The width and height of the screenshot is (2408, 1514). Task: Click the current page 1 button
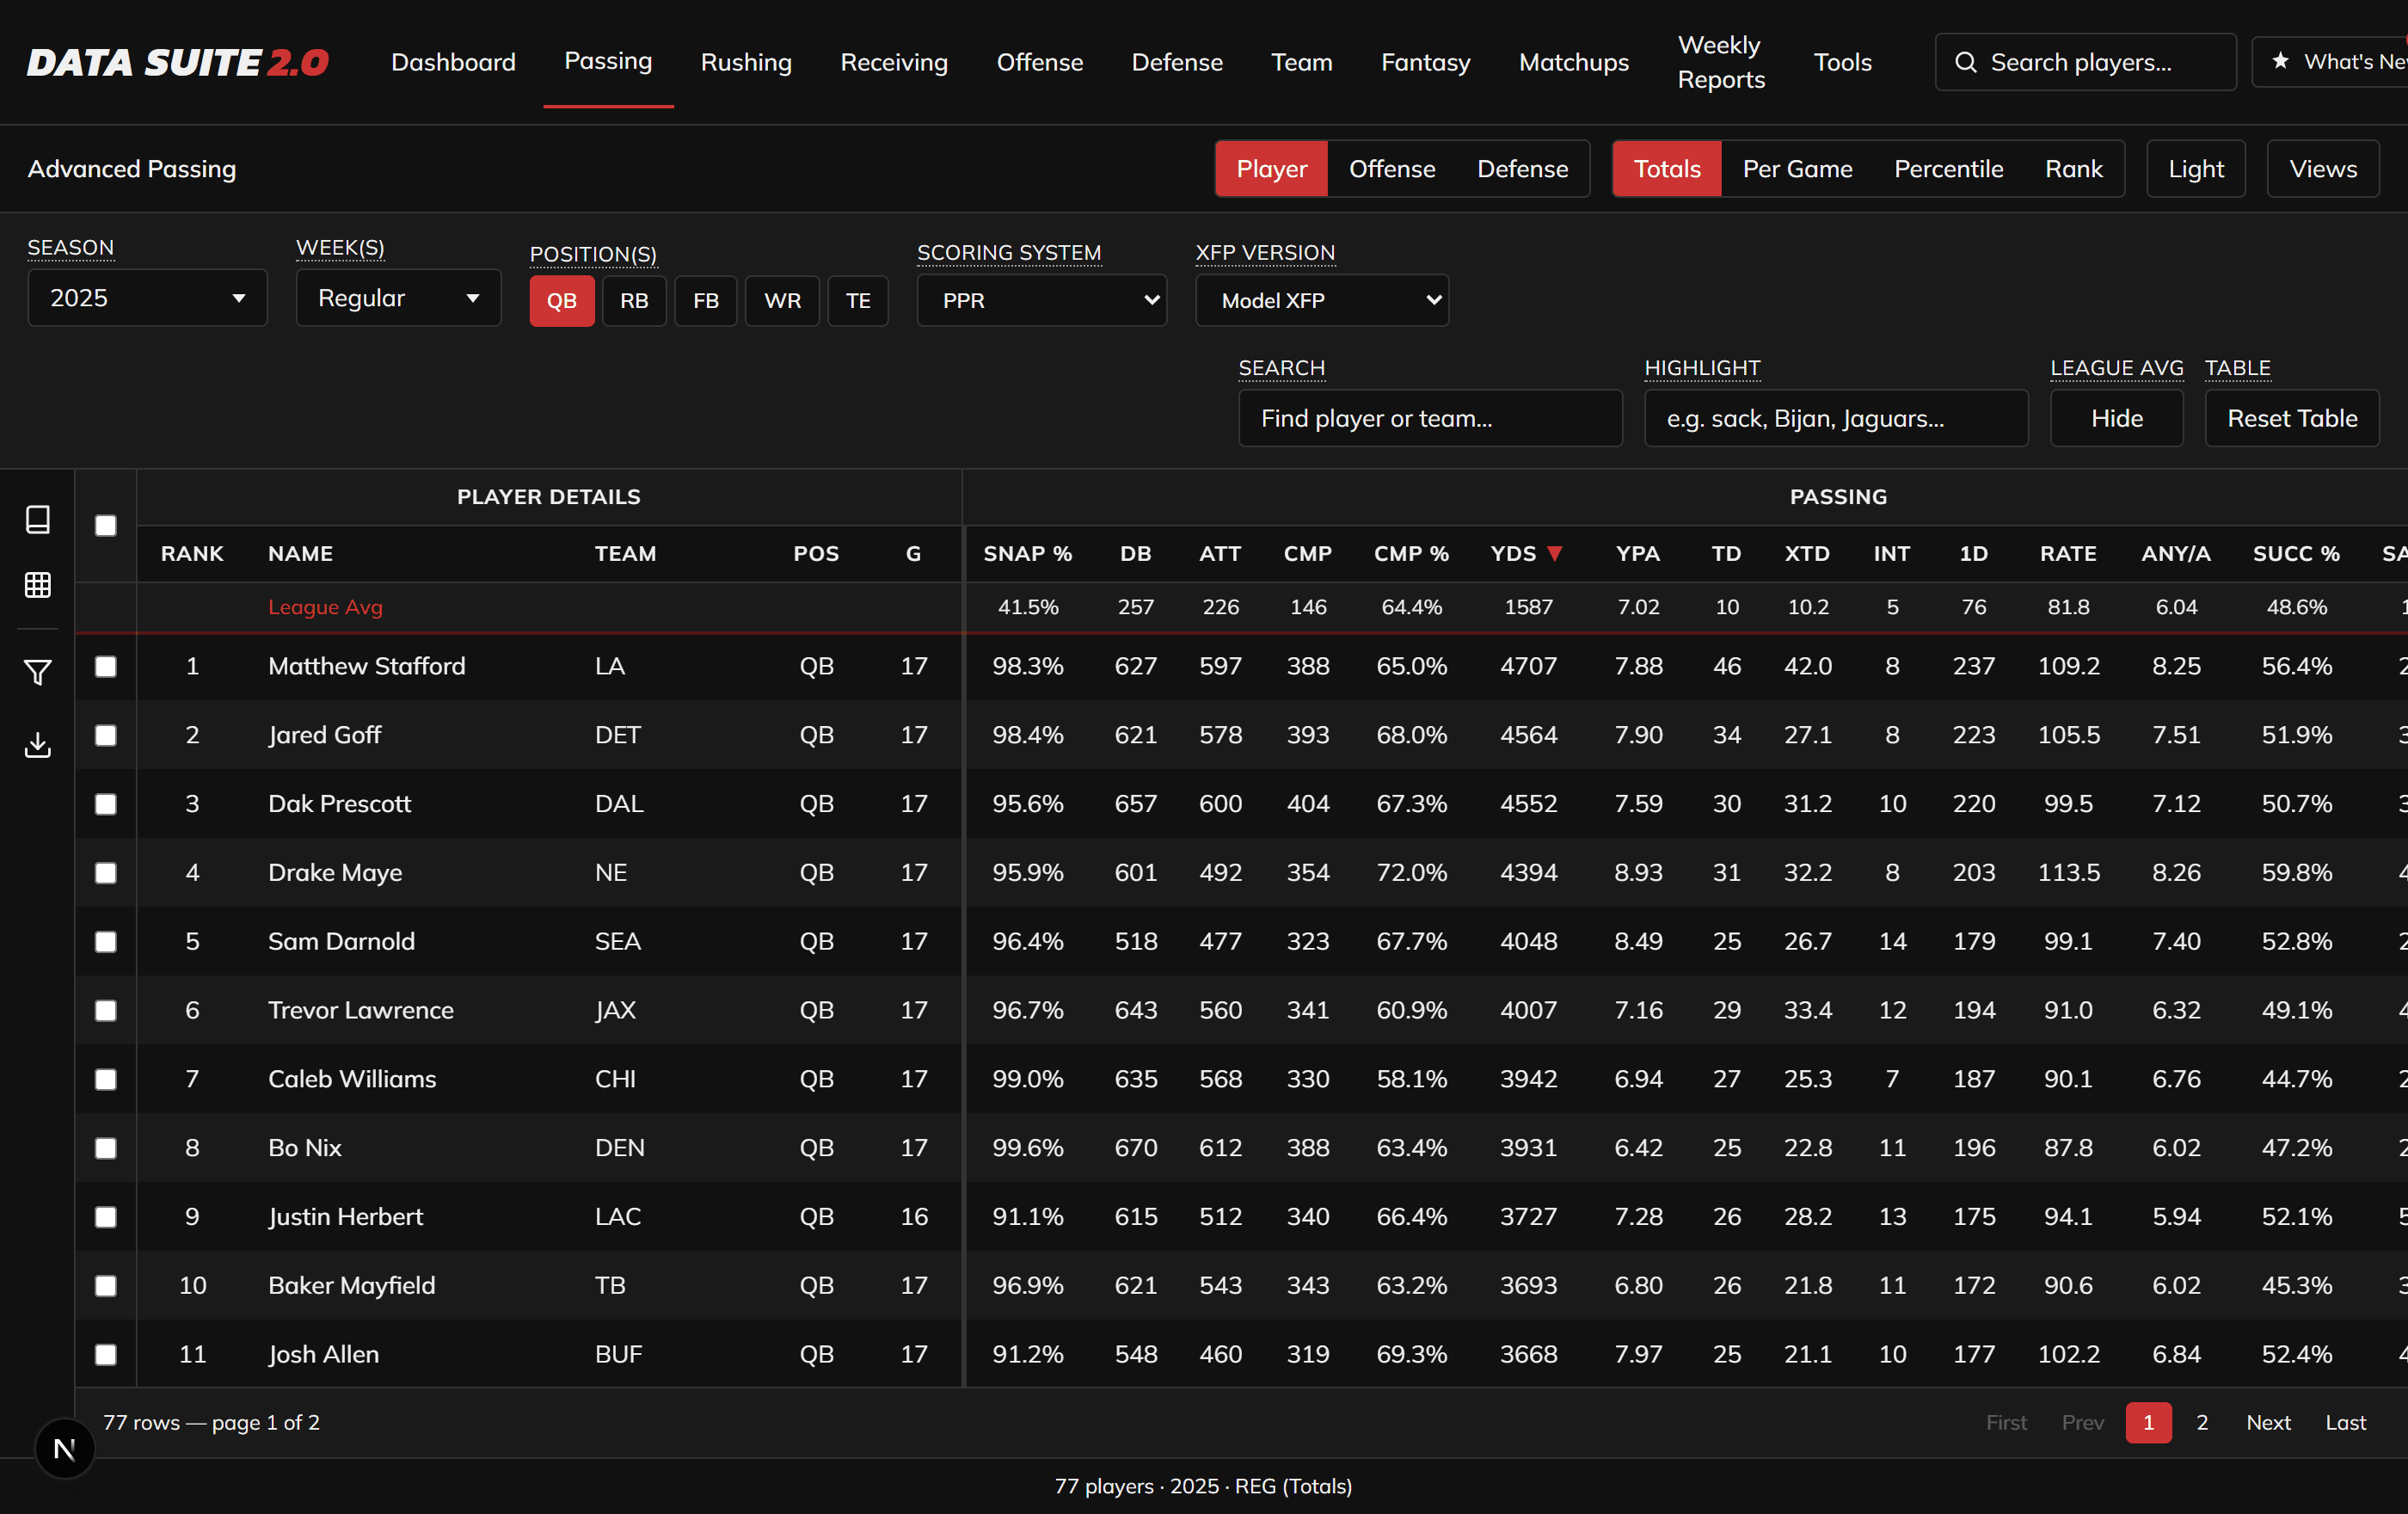[x=2148, y=1422]
